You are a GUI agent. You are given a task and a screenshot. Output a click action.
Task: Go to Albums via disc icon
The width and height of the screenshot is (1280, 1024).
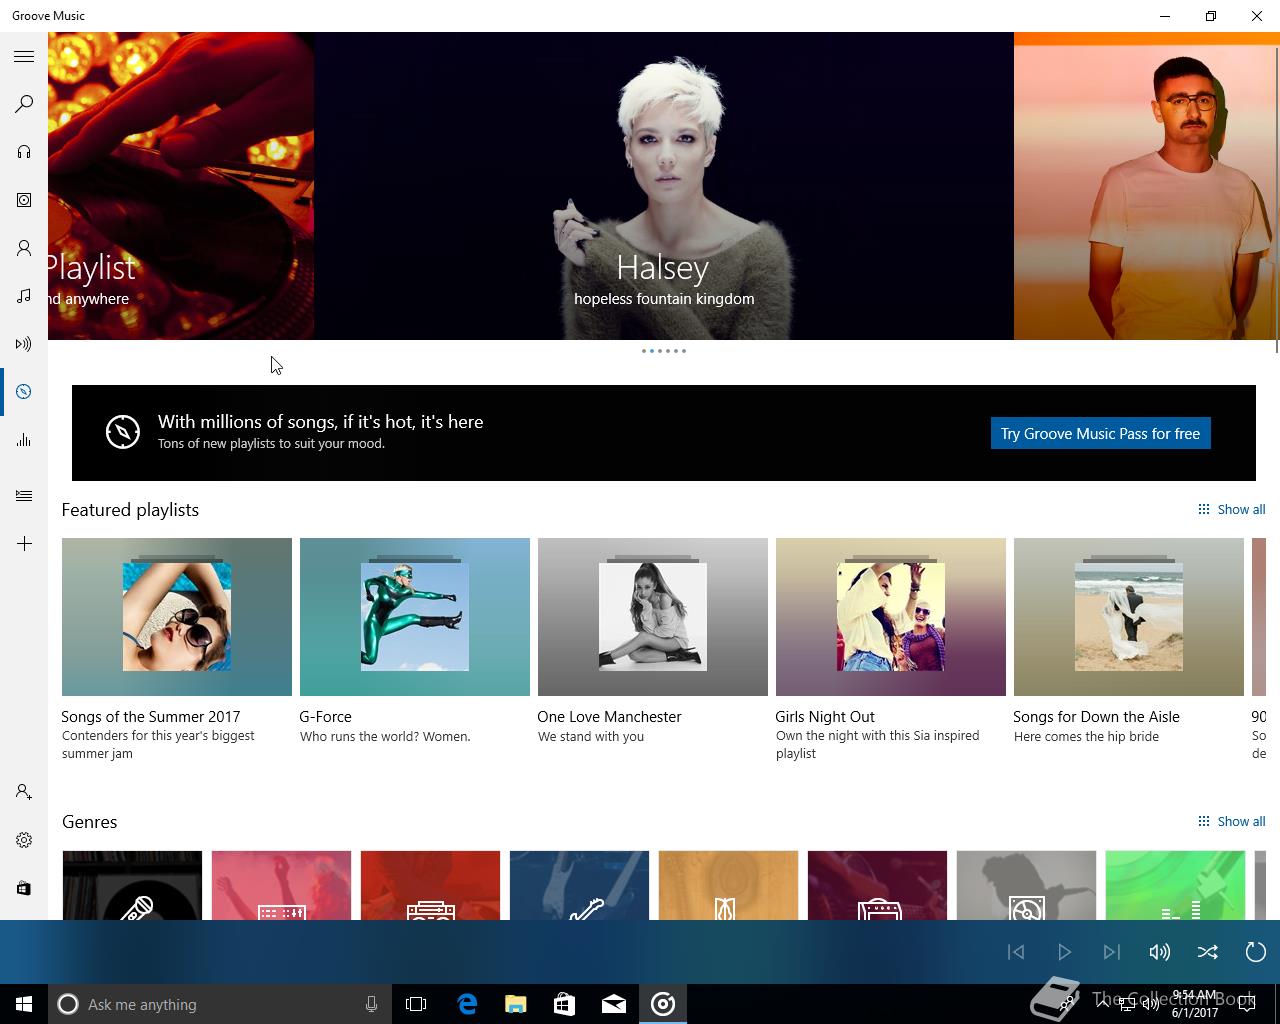[x=24, y=200]
